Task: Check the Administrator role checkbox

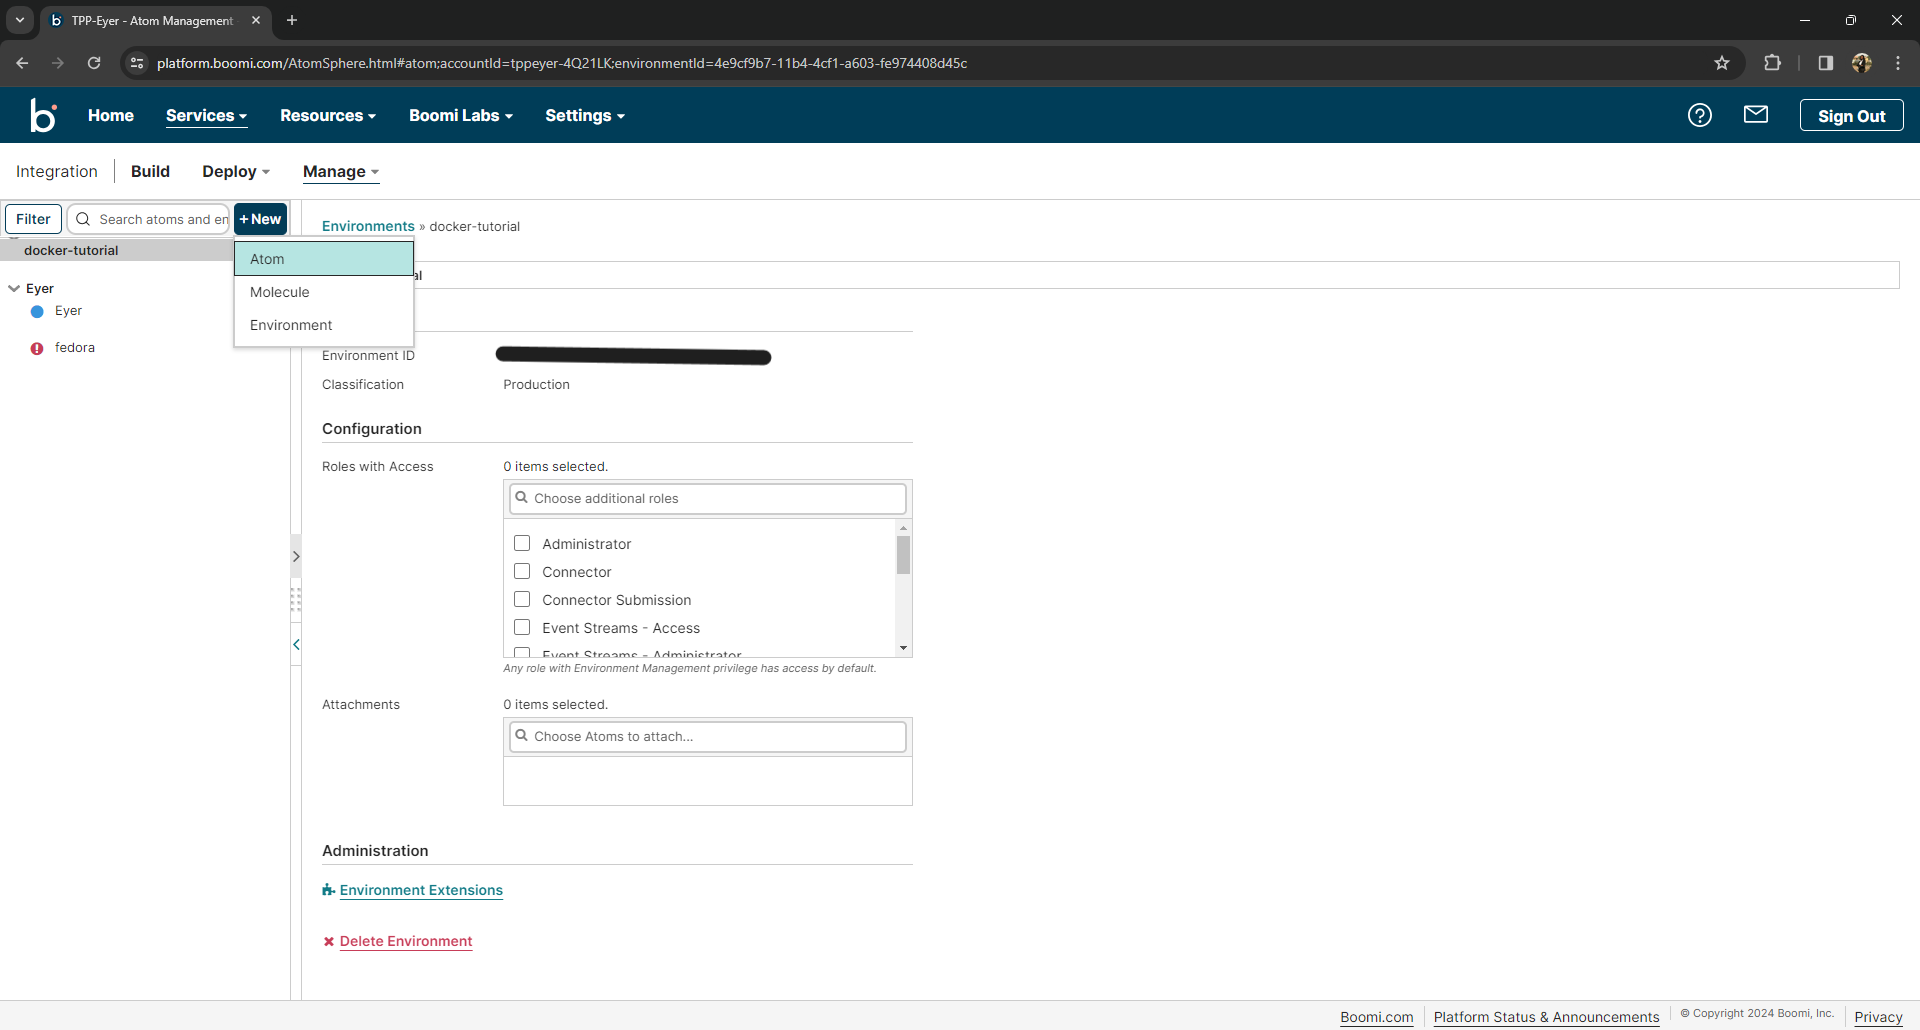Action: coord(521,543)
